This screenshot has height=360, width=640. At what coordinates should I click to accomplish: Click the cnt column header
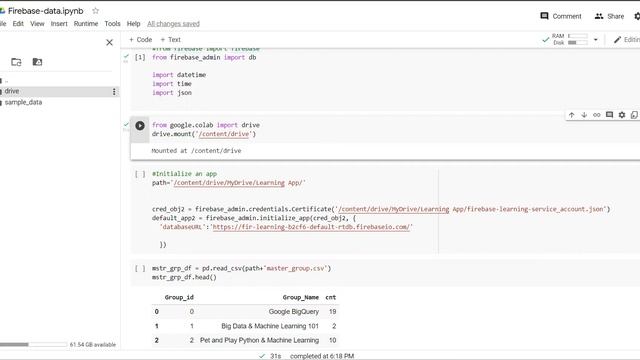(x=331, y=297)
